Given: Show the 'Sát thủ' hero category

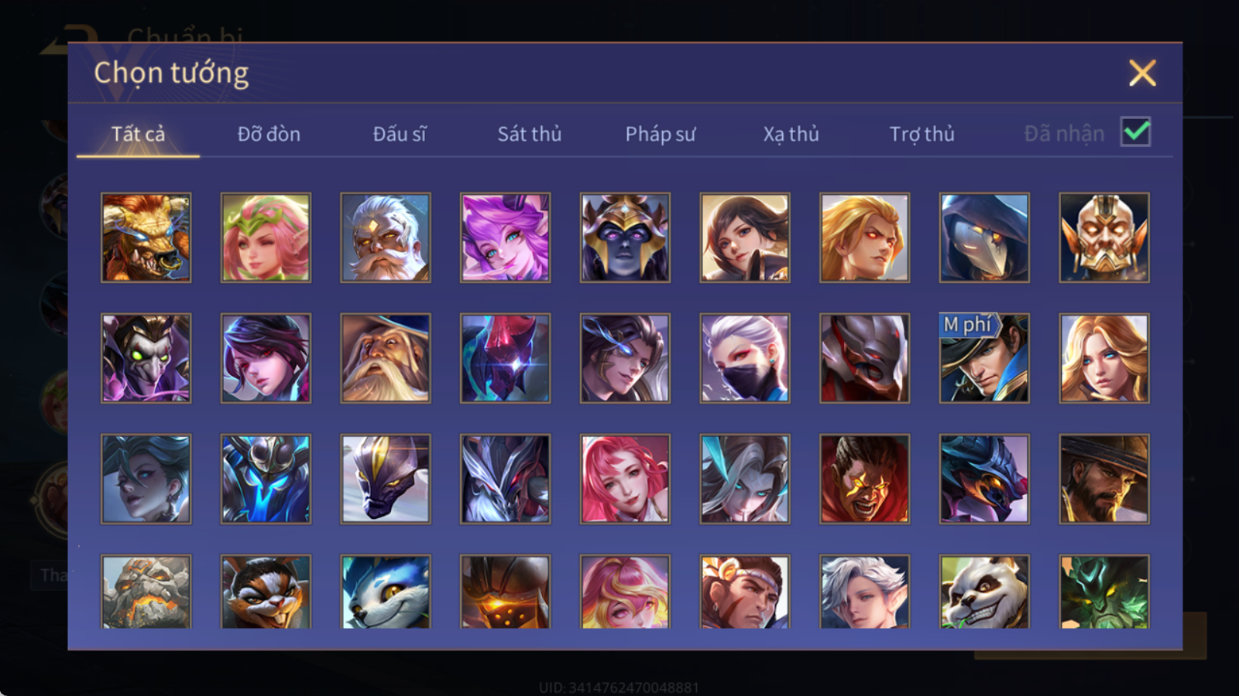Looking at the screenshot, I should click(529, 134).
